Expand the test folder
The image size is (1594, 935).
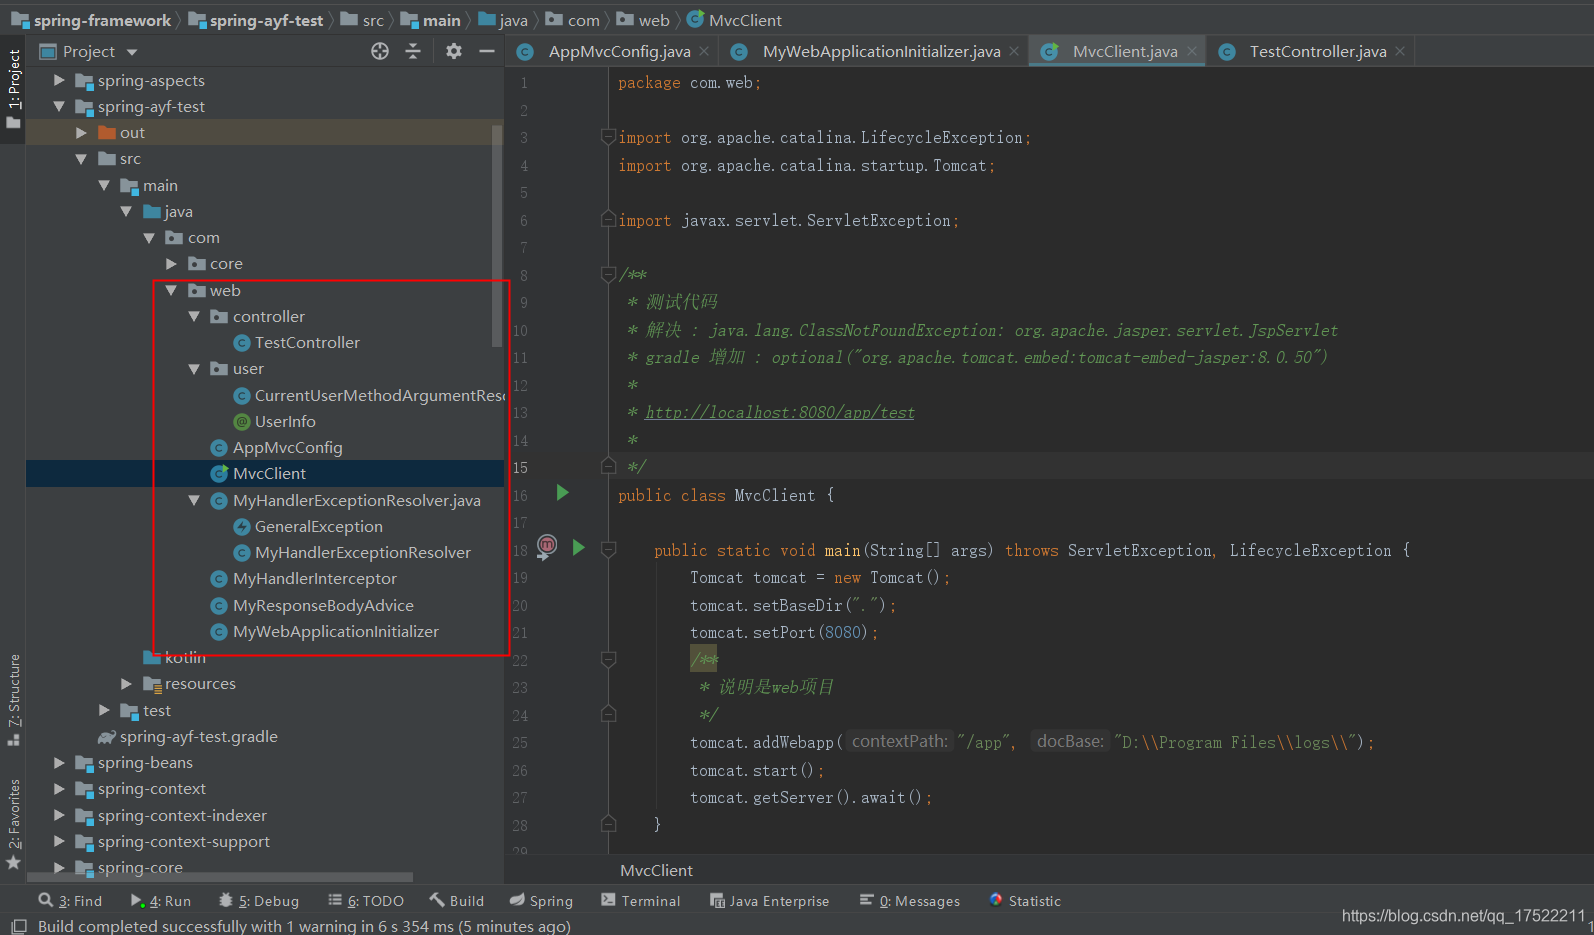pyautogui.click(x=104, y=710)
